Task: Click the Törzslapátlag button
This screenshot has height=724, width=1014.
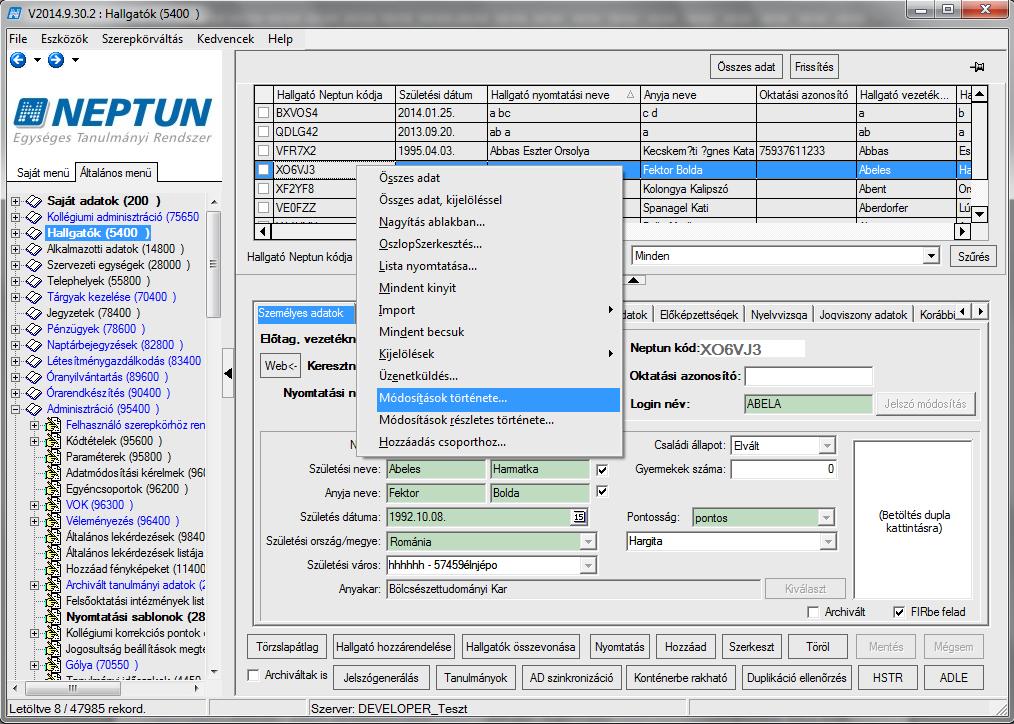Action: 287,646
